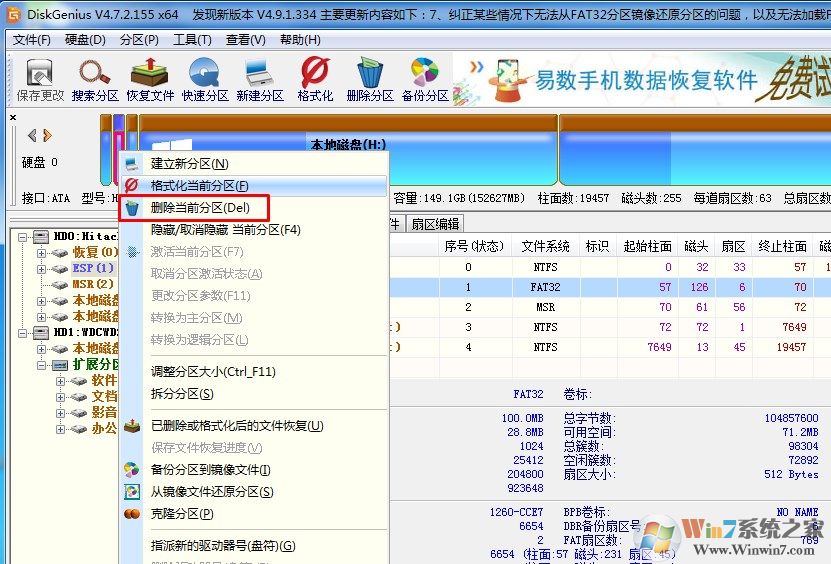Click the Quick Partition (快速分区) icon
This screenshot has width=831, height=564.
tap(205, 79)
